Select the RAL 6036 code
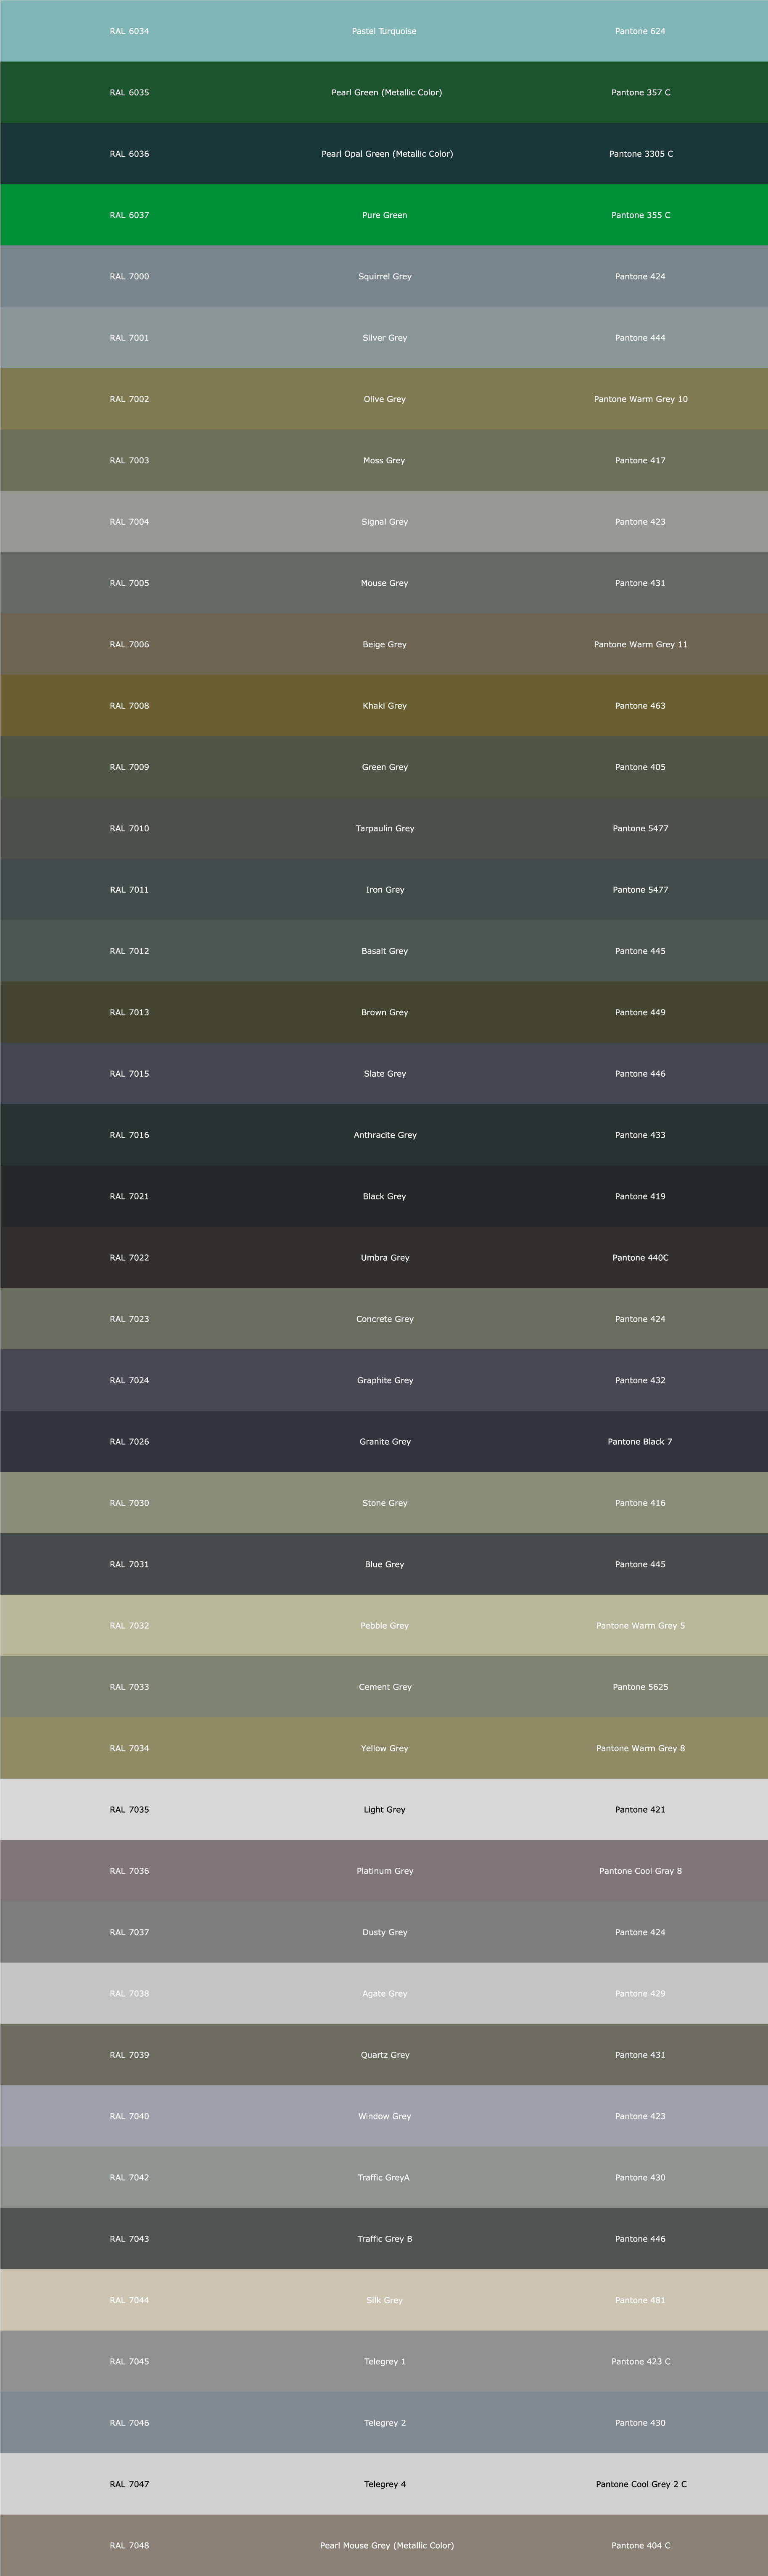768x2576 pixels. click(129, 154)
